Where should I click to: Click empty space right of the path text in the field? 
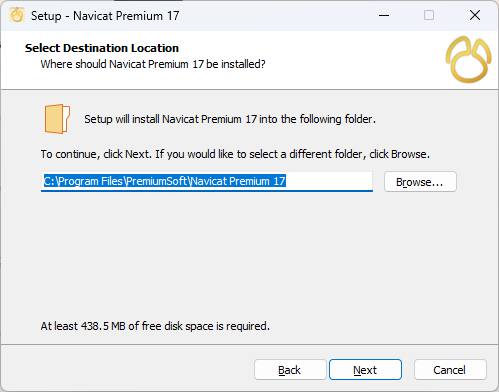click(329, 181)
